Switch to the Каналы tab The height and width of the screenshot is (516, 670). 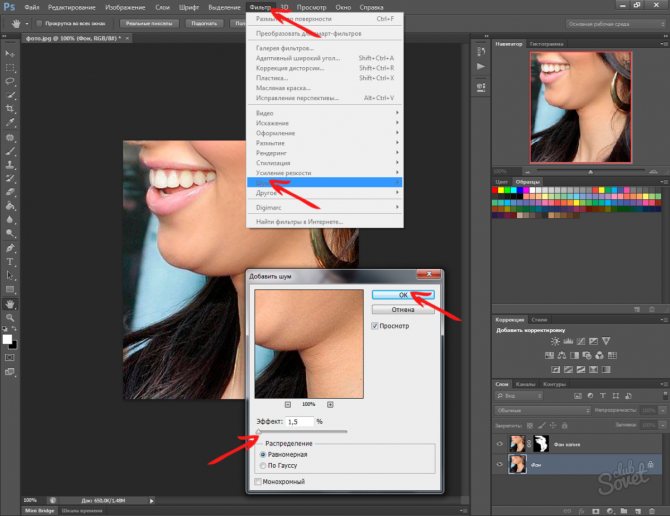click(x=526, y=385)
